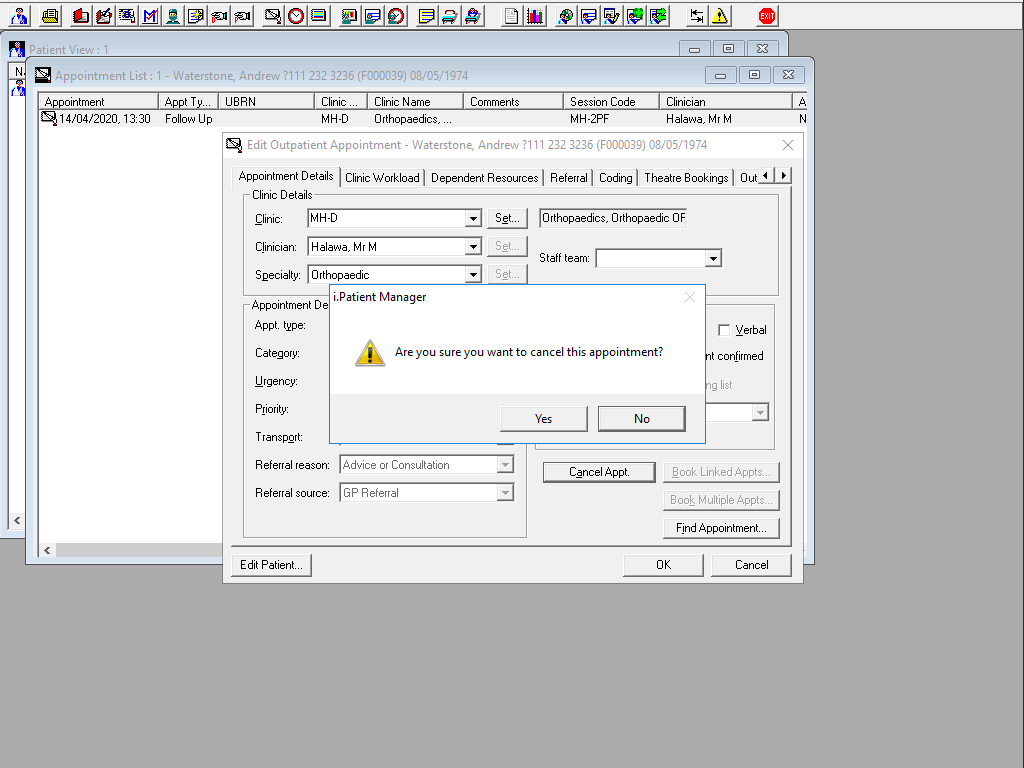This screenshot has width=1024, height=768.
Task: Open the red book toolbar icon
Action: click(81, 16)
